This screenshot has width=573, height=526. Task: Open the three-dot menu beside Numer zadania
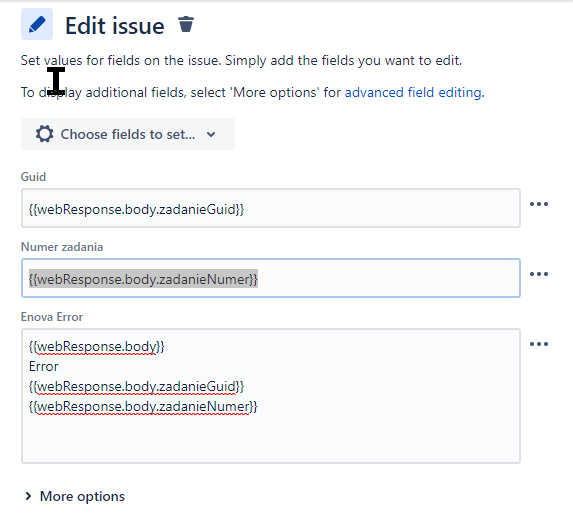pos(539,274)
